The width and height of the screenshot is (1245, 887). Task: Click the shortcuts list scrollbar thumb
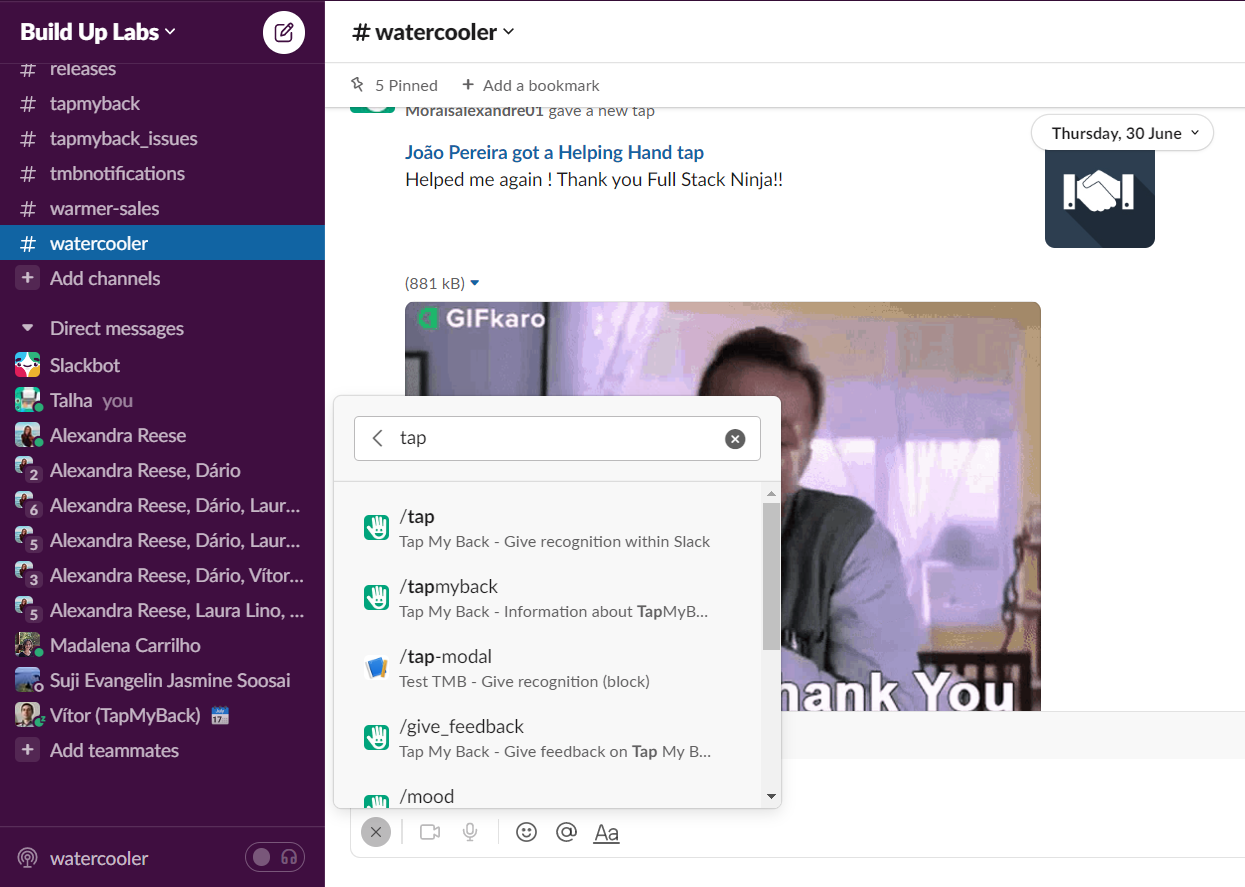click(x=770, y=576)
